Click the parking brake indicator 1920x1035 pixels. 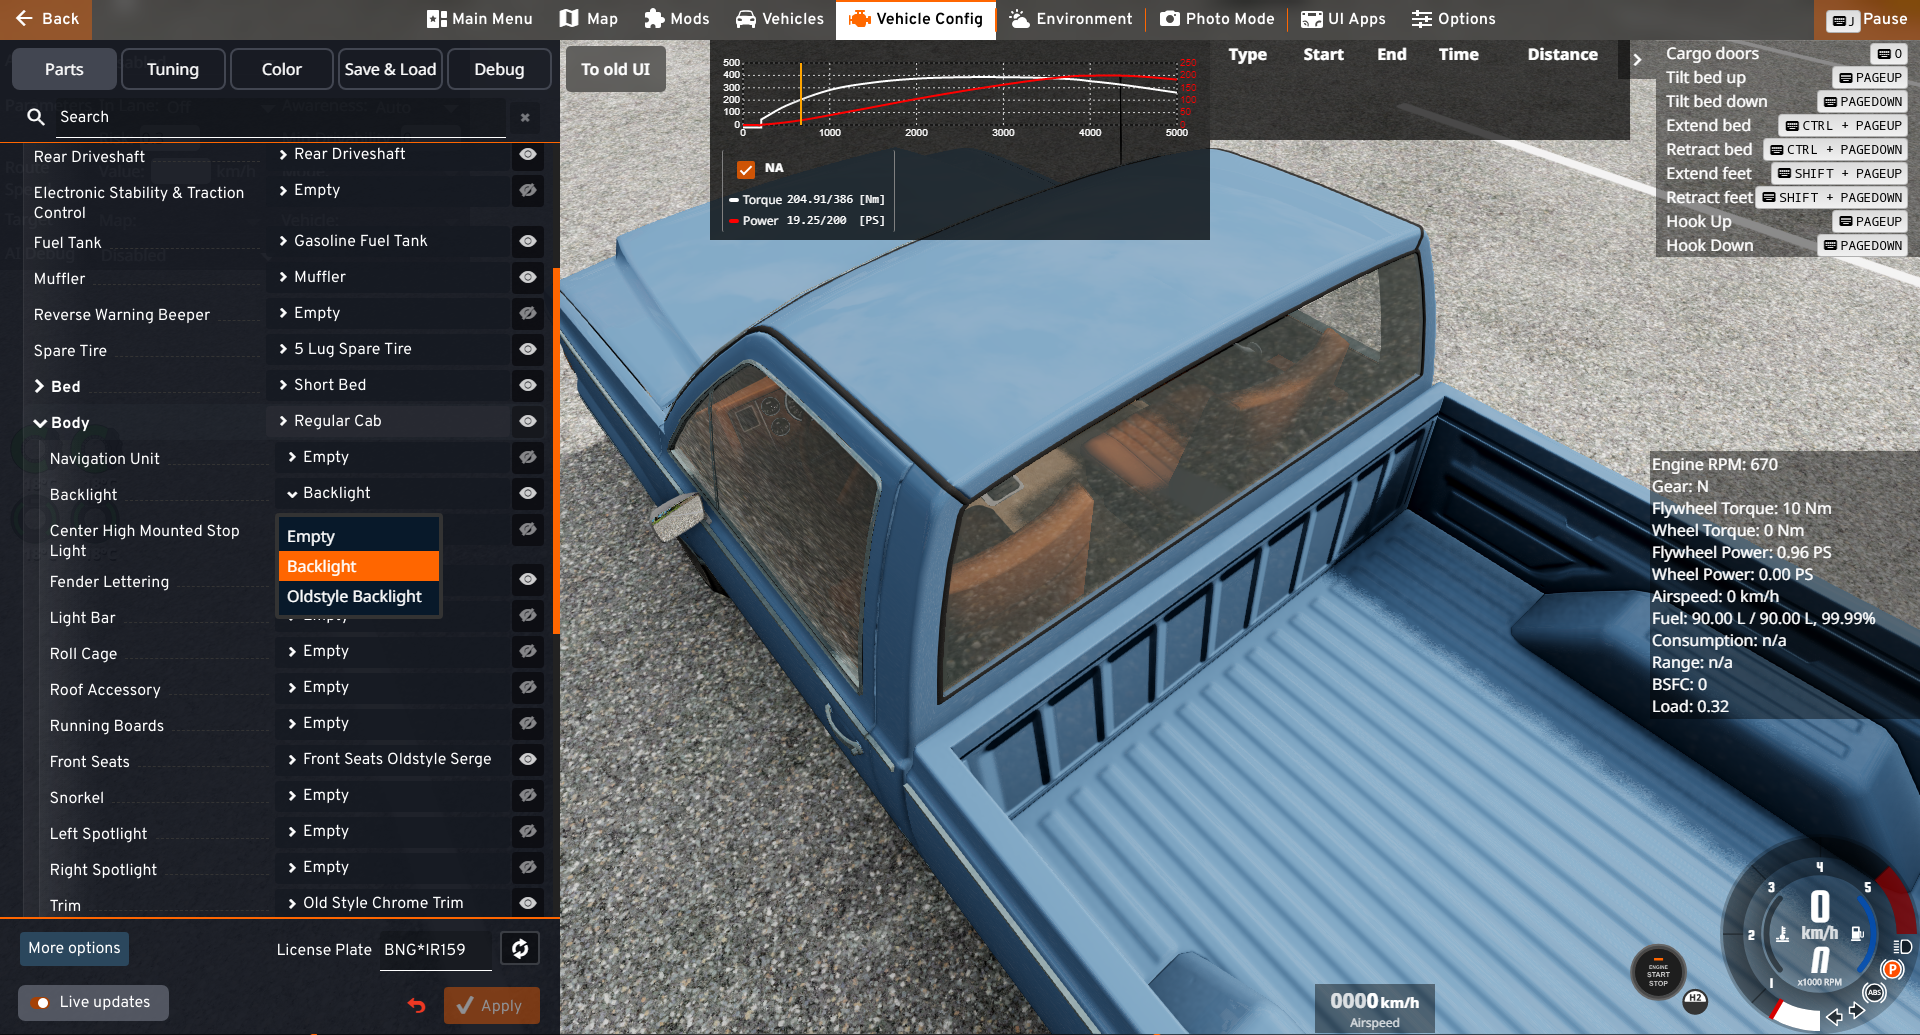[x=1891, y=969]
